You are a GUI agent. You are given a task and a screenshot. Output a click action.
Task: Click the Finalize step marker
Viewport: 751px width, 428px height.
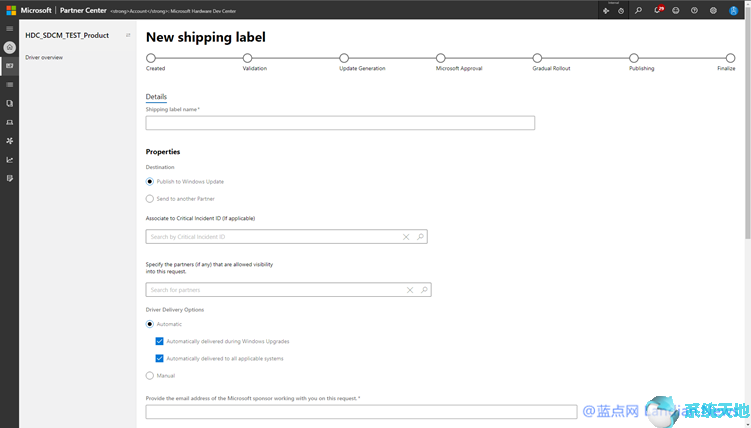pos(730,58)
